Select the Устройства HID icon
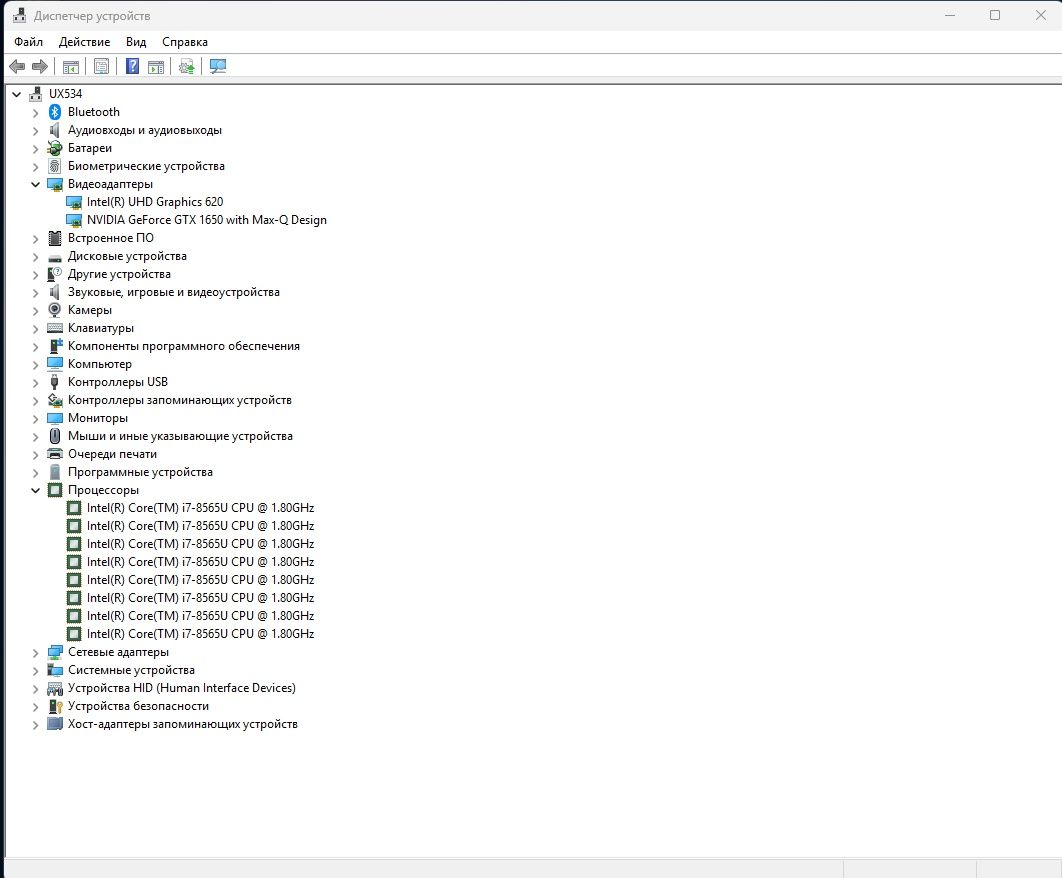This screenshot has width=1062, height=878. (55, 688)
